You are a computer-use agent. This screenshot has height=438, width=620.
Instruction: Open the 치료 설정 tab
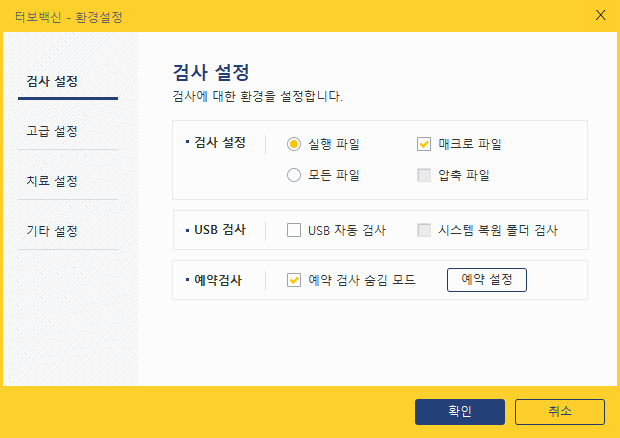click(52, 181)
